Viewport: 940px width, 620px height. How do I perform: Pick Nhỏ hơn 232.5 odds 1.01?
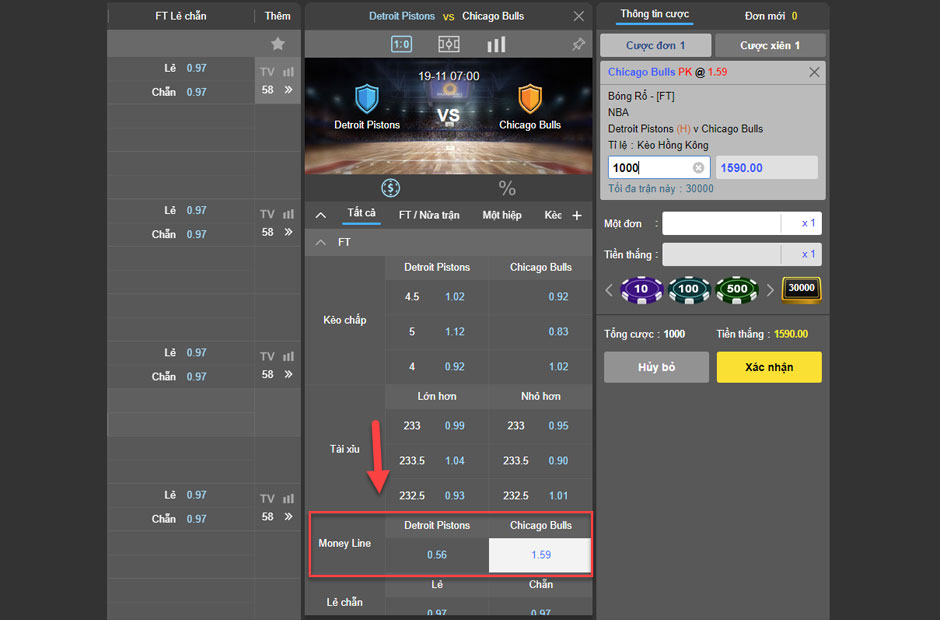click(558, 496)
